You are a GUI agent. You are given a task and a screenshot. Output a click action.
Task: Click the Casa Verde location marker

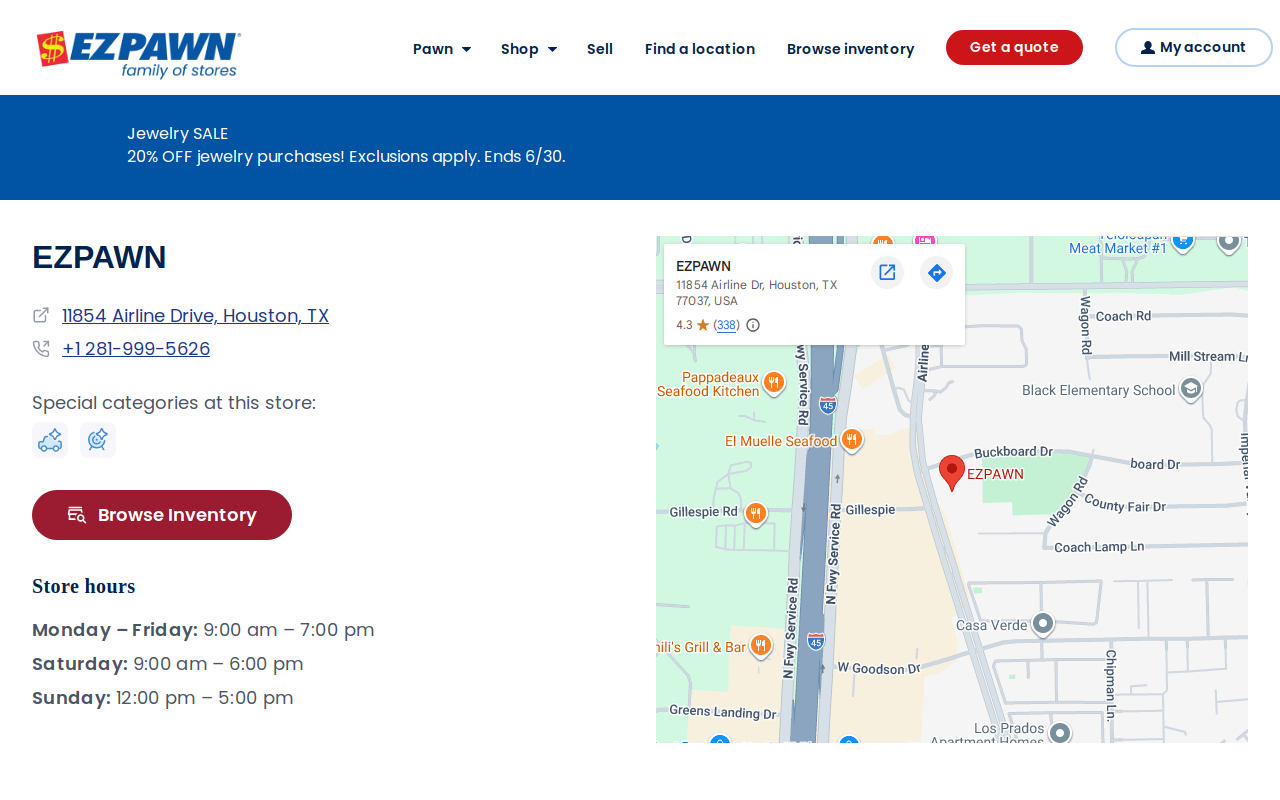[x=1043, y=625]
